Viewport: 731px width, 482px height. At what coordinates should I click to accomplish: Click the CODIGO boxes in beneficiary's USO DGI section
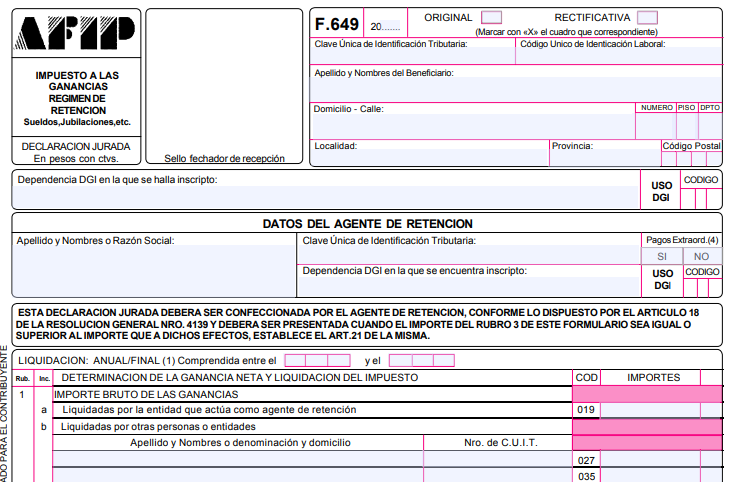(701, 199)
